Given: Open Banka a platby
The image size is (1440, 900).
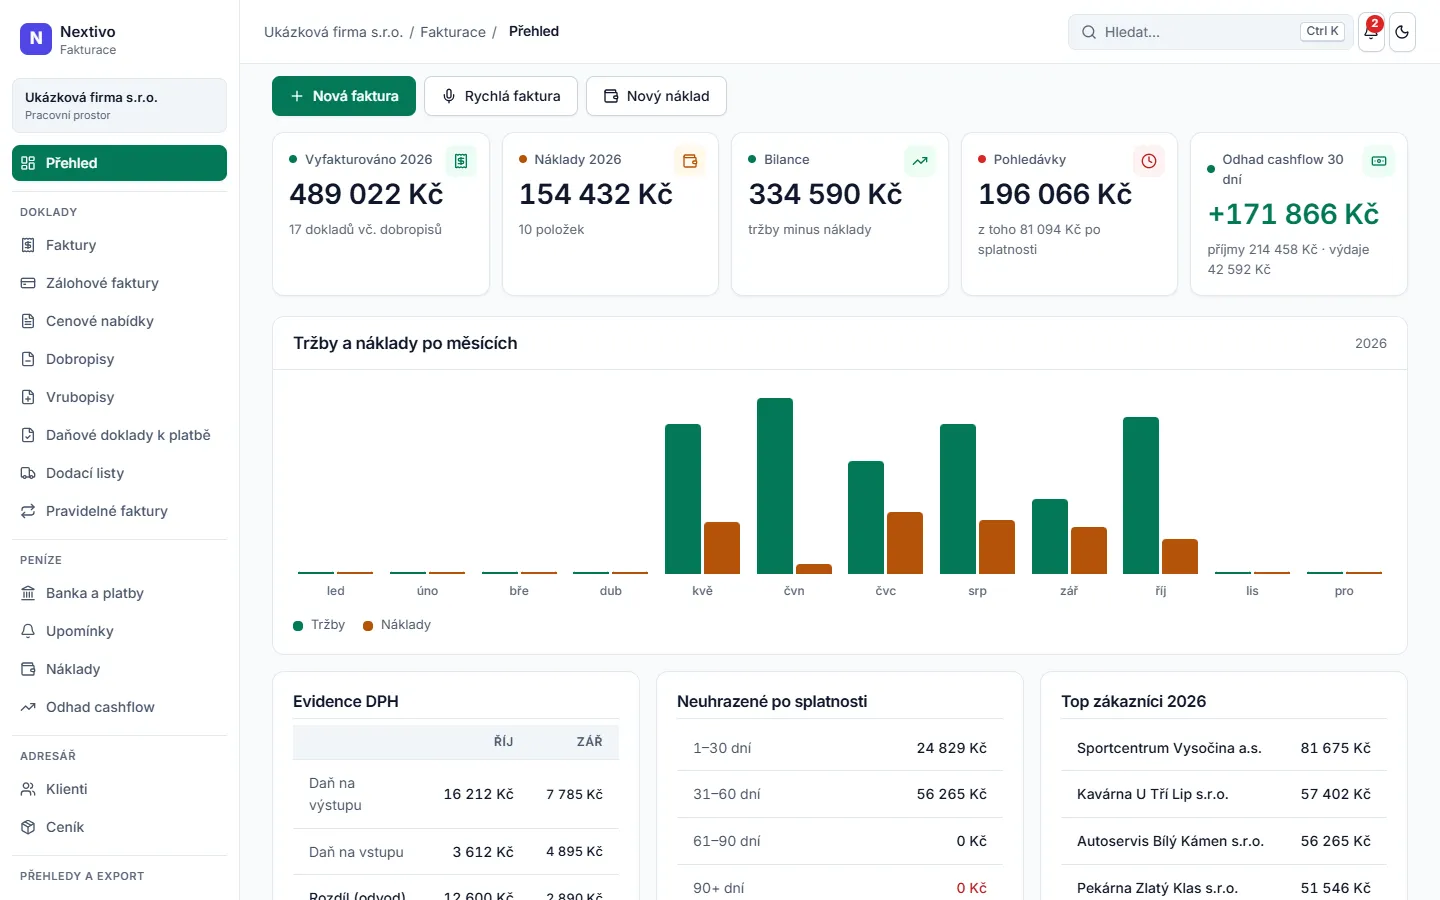Looking at the screenshot, I should pyautogui.click(x=119, y=593).
